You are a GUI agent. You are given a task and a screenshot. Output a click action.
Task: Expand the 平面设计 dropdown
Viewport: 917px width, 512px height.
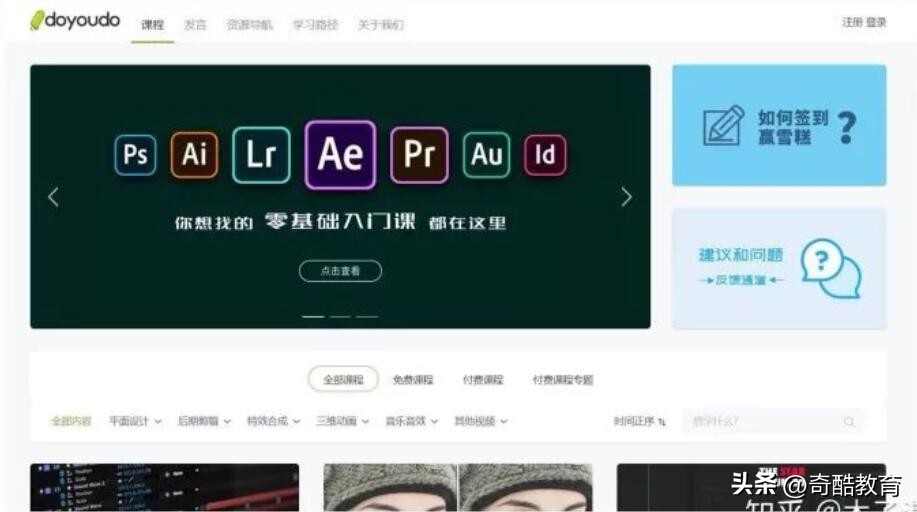pos(135,421)
